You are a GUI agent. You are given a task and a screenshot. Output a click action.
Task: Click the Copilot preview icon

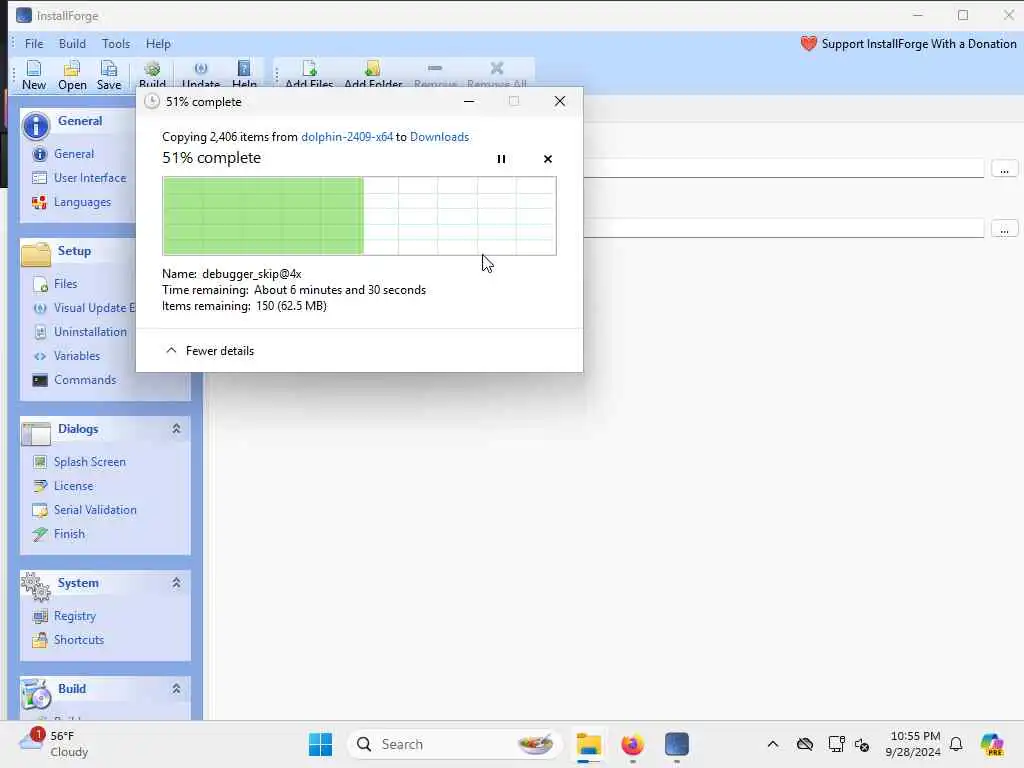992,744
